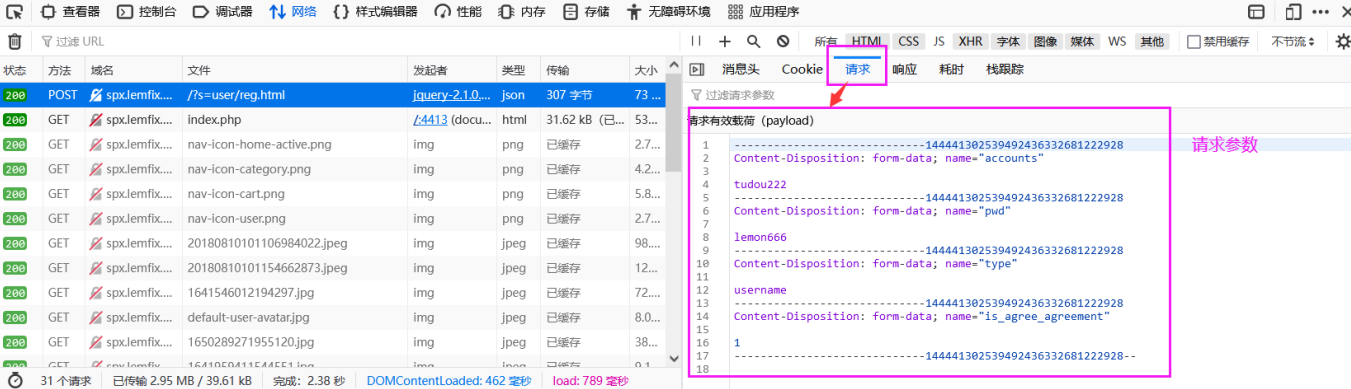Select the default-user-avatar.jpg request
The image size is (1351, 389).
pyautogui.click(x=332, y=317)
